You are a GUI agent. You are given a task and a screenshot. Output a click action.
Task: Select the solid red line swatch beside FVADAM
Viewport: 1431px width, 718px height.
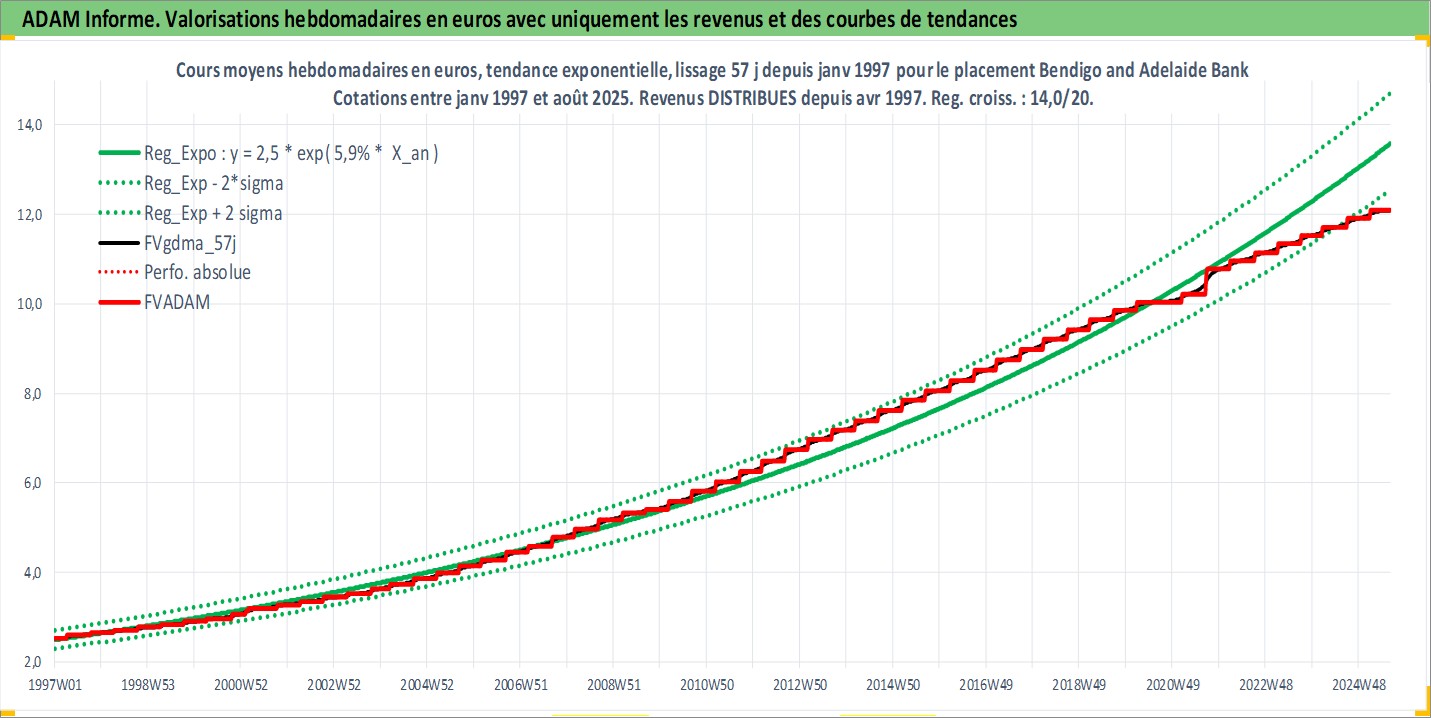120,300
